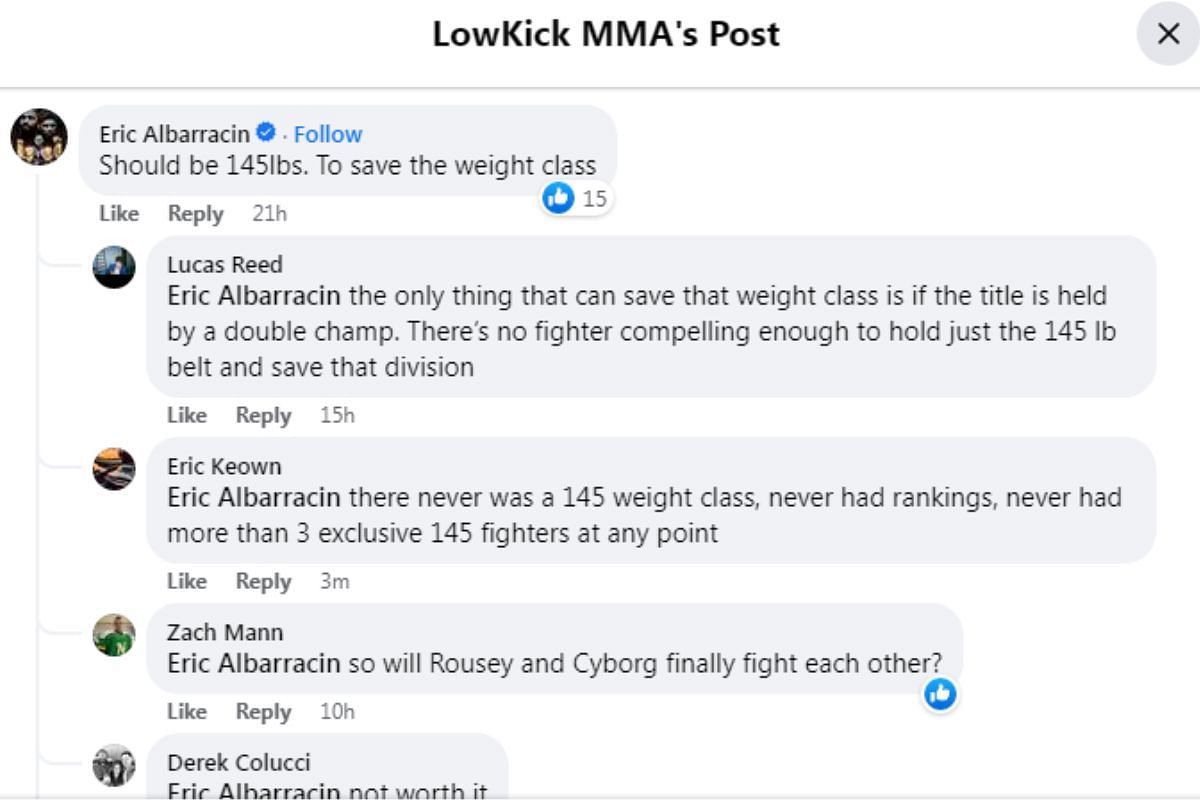Image resolution: width=1200 pixels, height=800 pixels.
Task: Click the like reaction on Zach Mann's comment
Action: pyautogui.click(x=940, y=693)
